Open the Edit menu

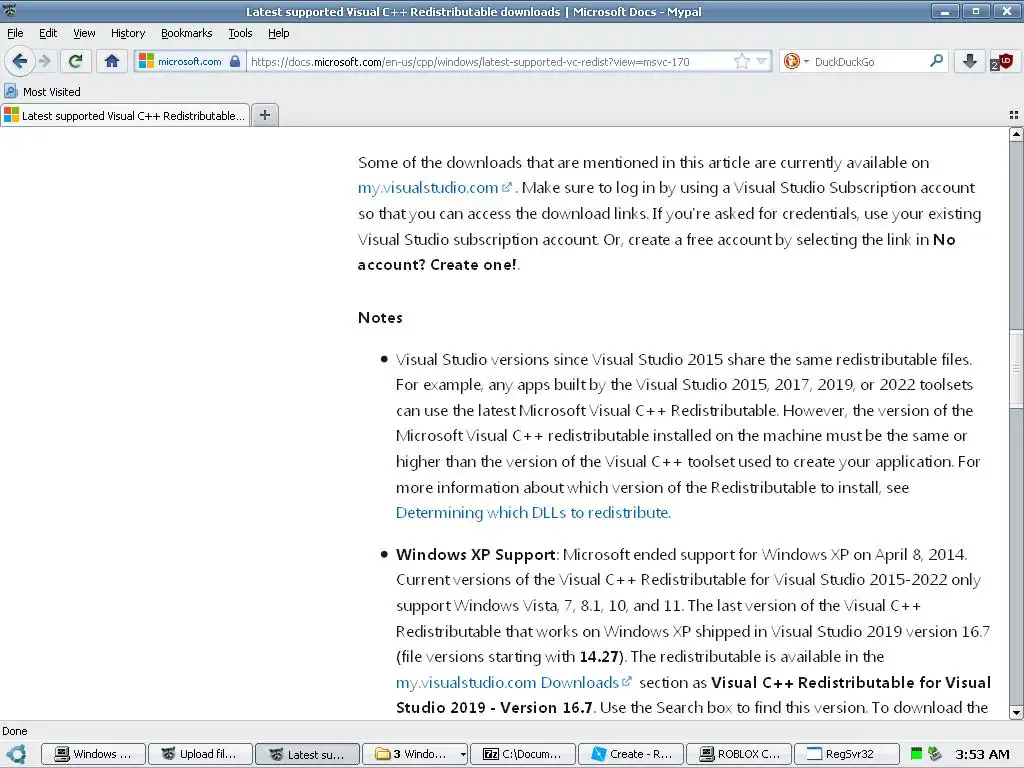click(x=48, y=33)
